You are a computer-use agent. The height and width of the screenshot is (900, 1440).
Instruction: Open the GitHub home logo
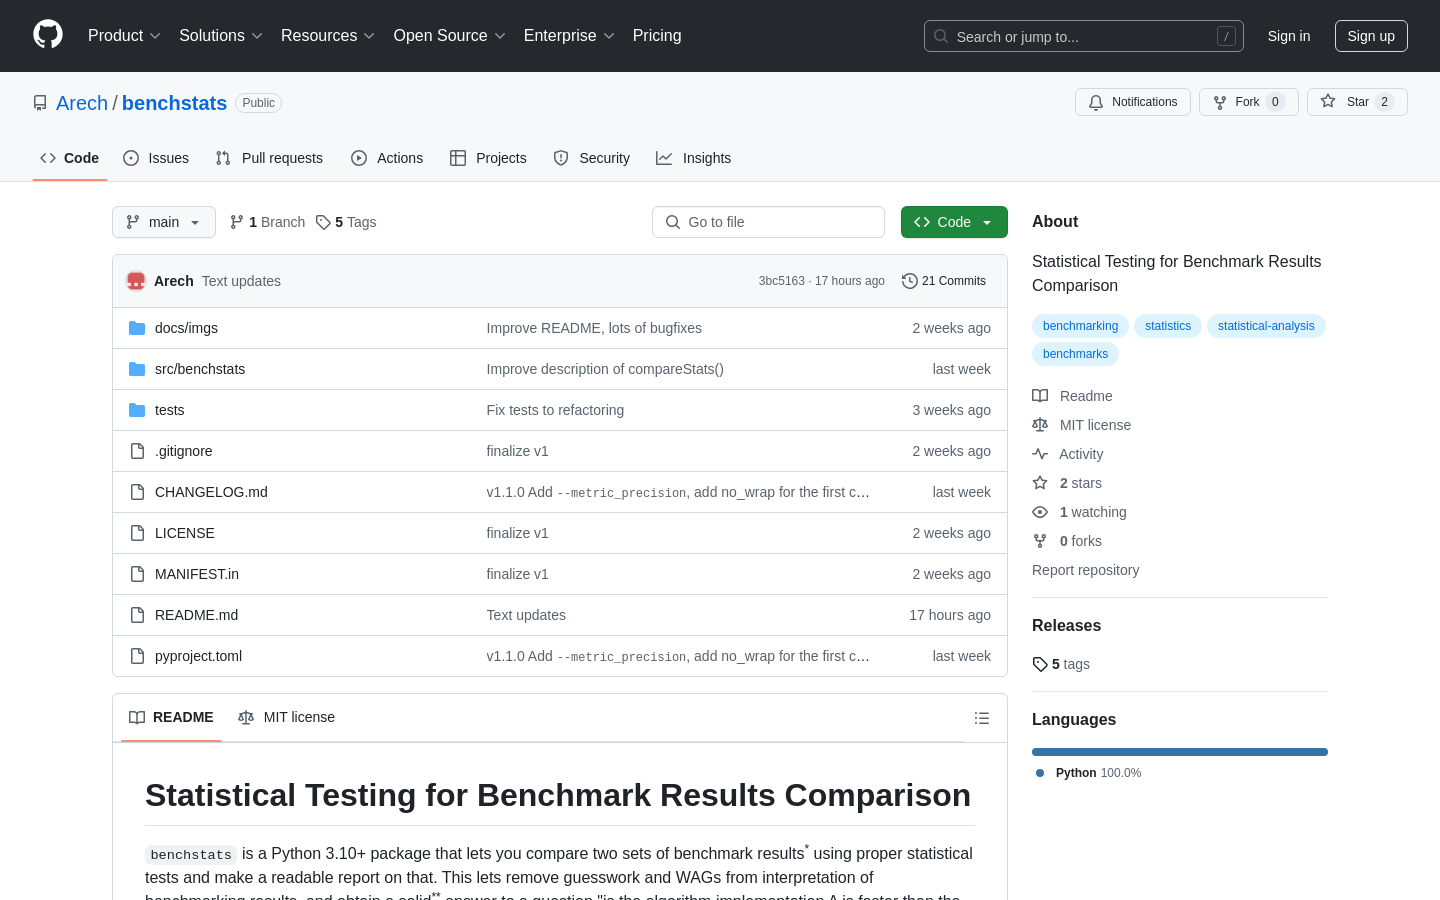pos(48,35)
